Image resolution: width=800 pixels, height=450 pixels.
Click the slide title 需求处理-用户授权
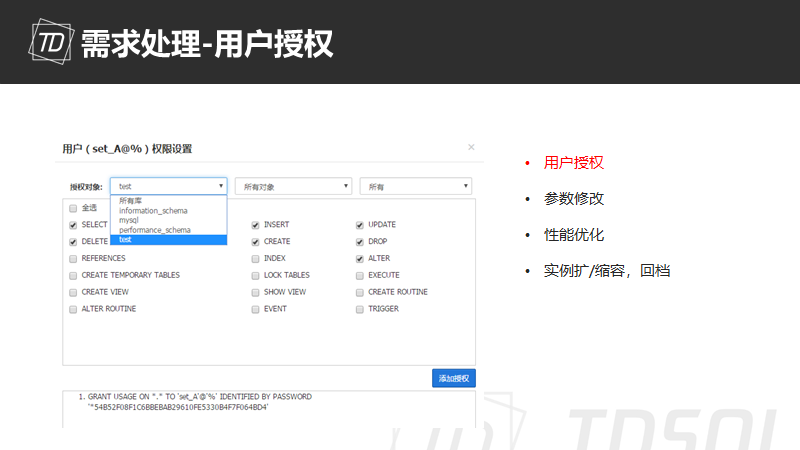click(x=207, y=43)
